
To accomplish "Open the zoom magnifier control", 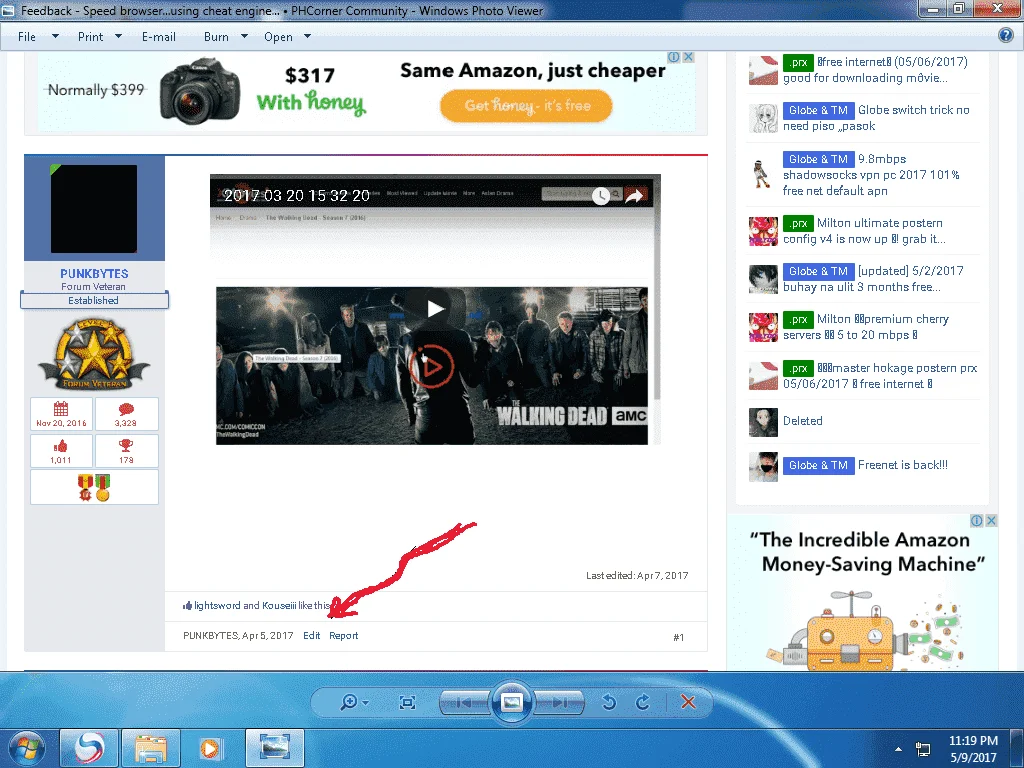I will click(349, 702).
